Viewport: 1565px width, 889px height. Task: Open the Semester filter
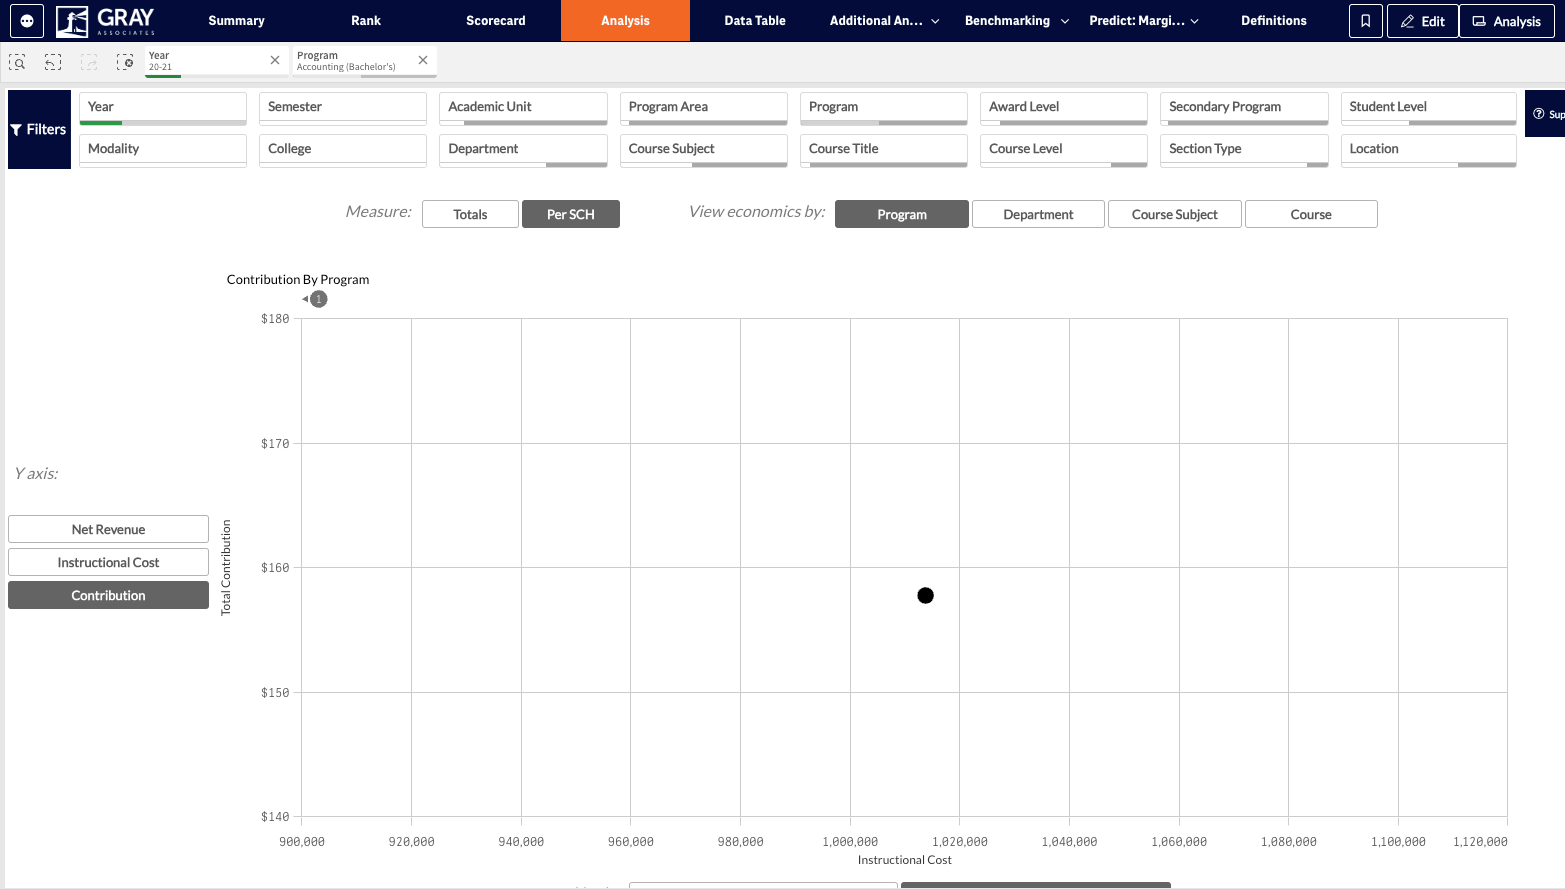[x=343, y=108]
